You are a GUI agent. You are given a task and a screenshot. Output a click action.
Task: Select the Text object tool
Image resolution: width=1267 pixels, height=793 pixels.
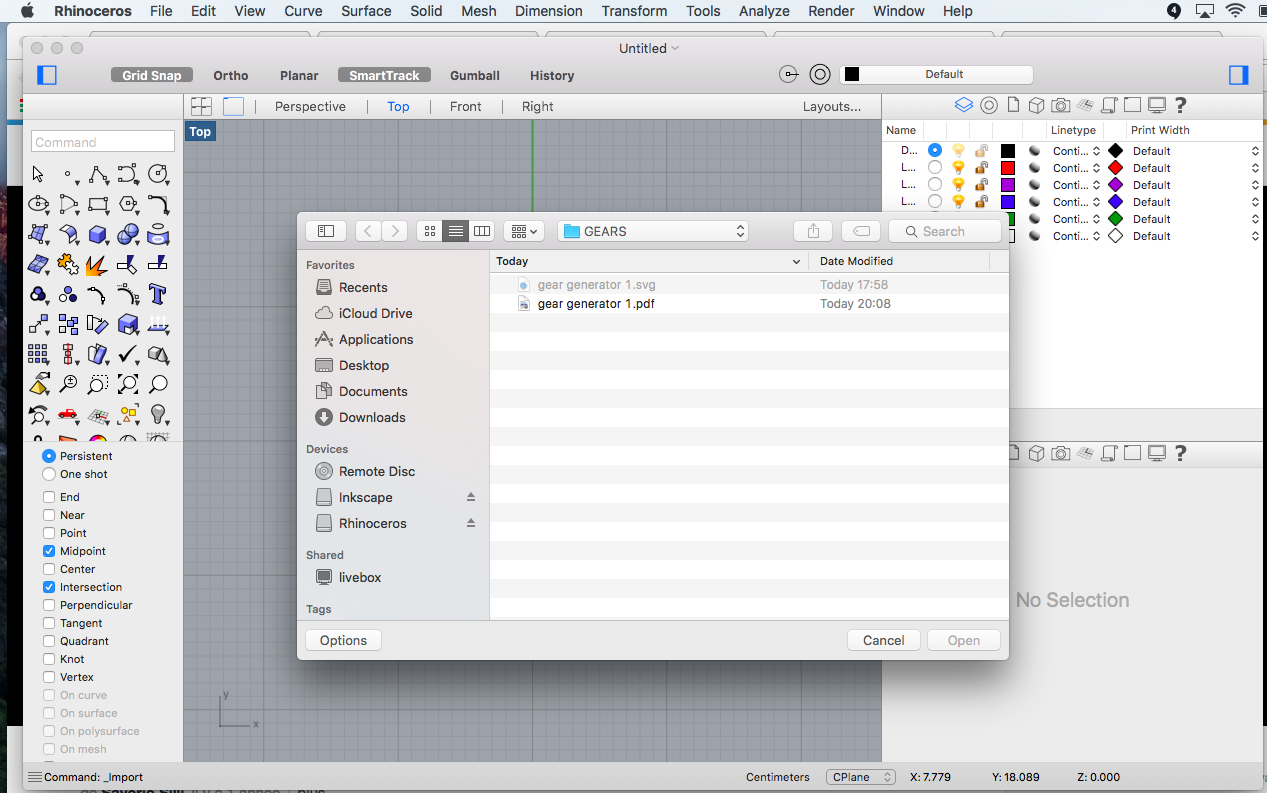158,295
